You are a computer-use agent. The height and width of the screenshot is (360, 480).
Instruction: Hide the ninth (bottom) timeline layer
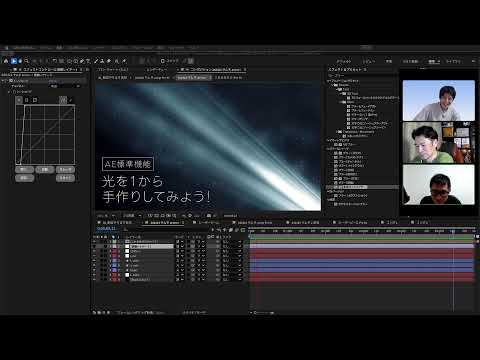(x=94, y=279)
